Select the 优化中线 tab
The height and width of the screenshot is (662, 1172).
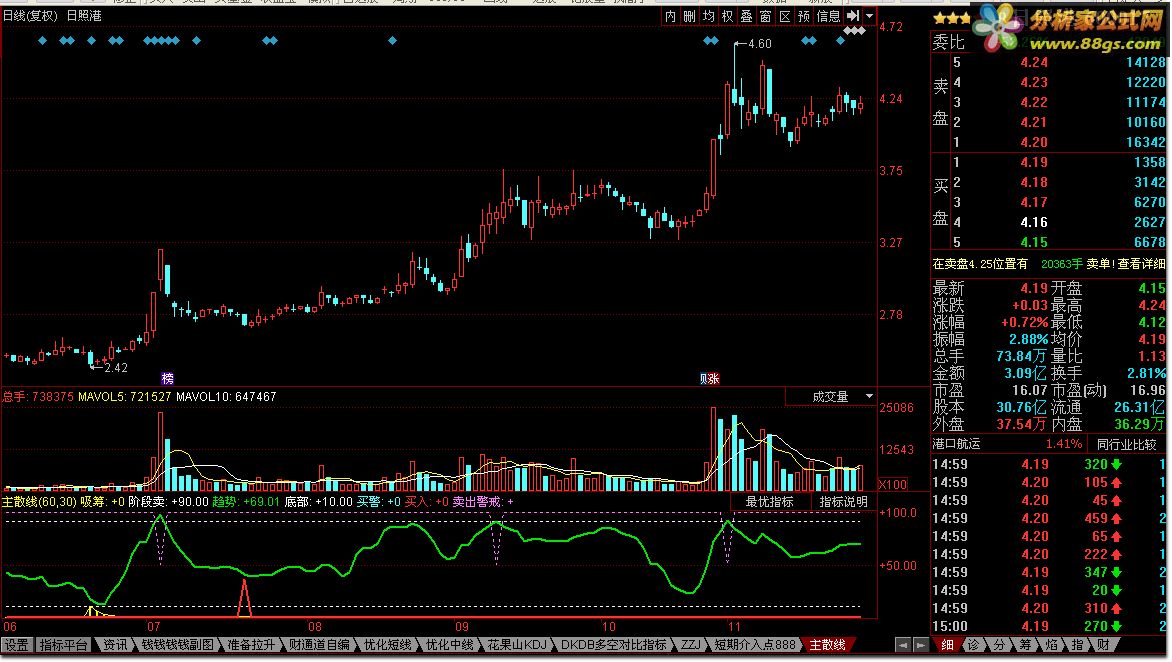pos(449,644)
